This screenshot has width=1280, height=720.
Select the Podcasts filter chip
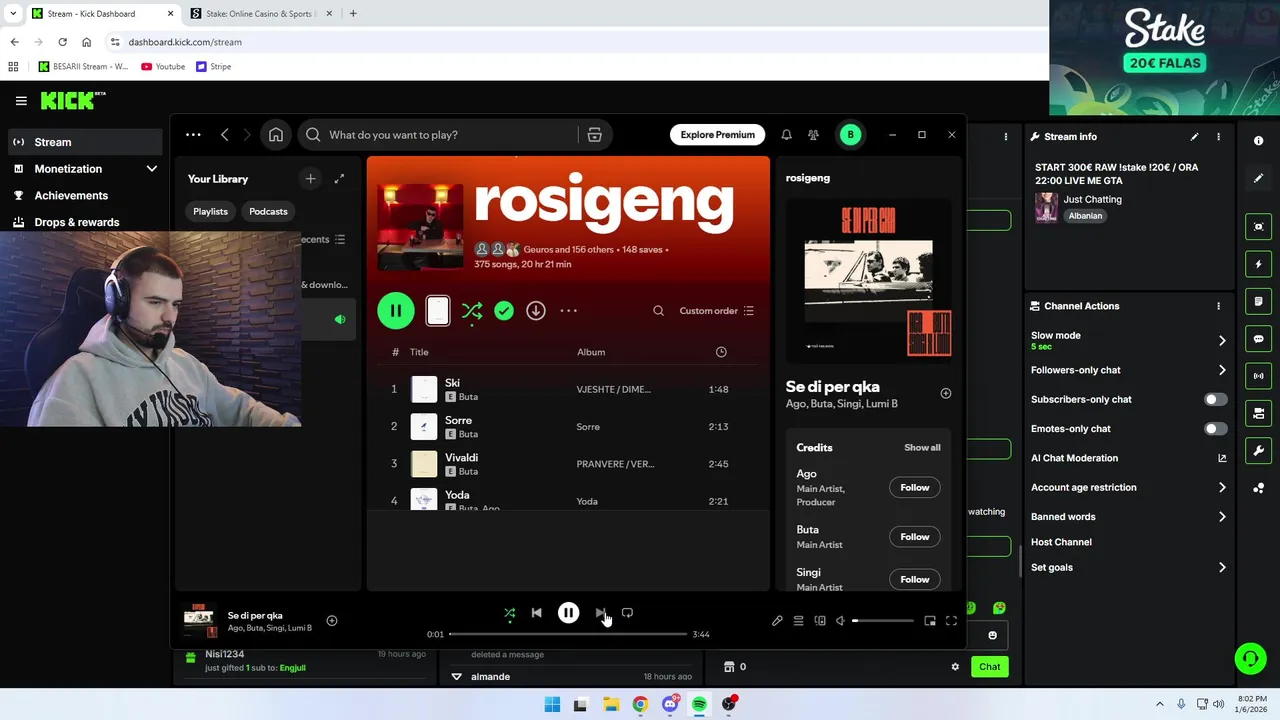click(268, 212)
